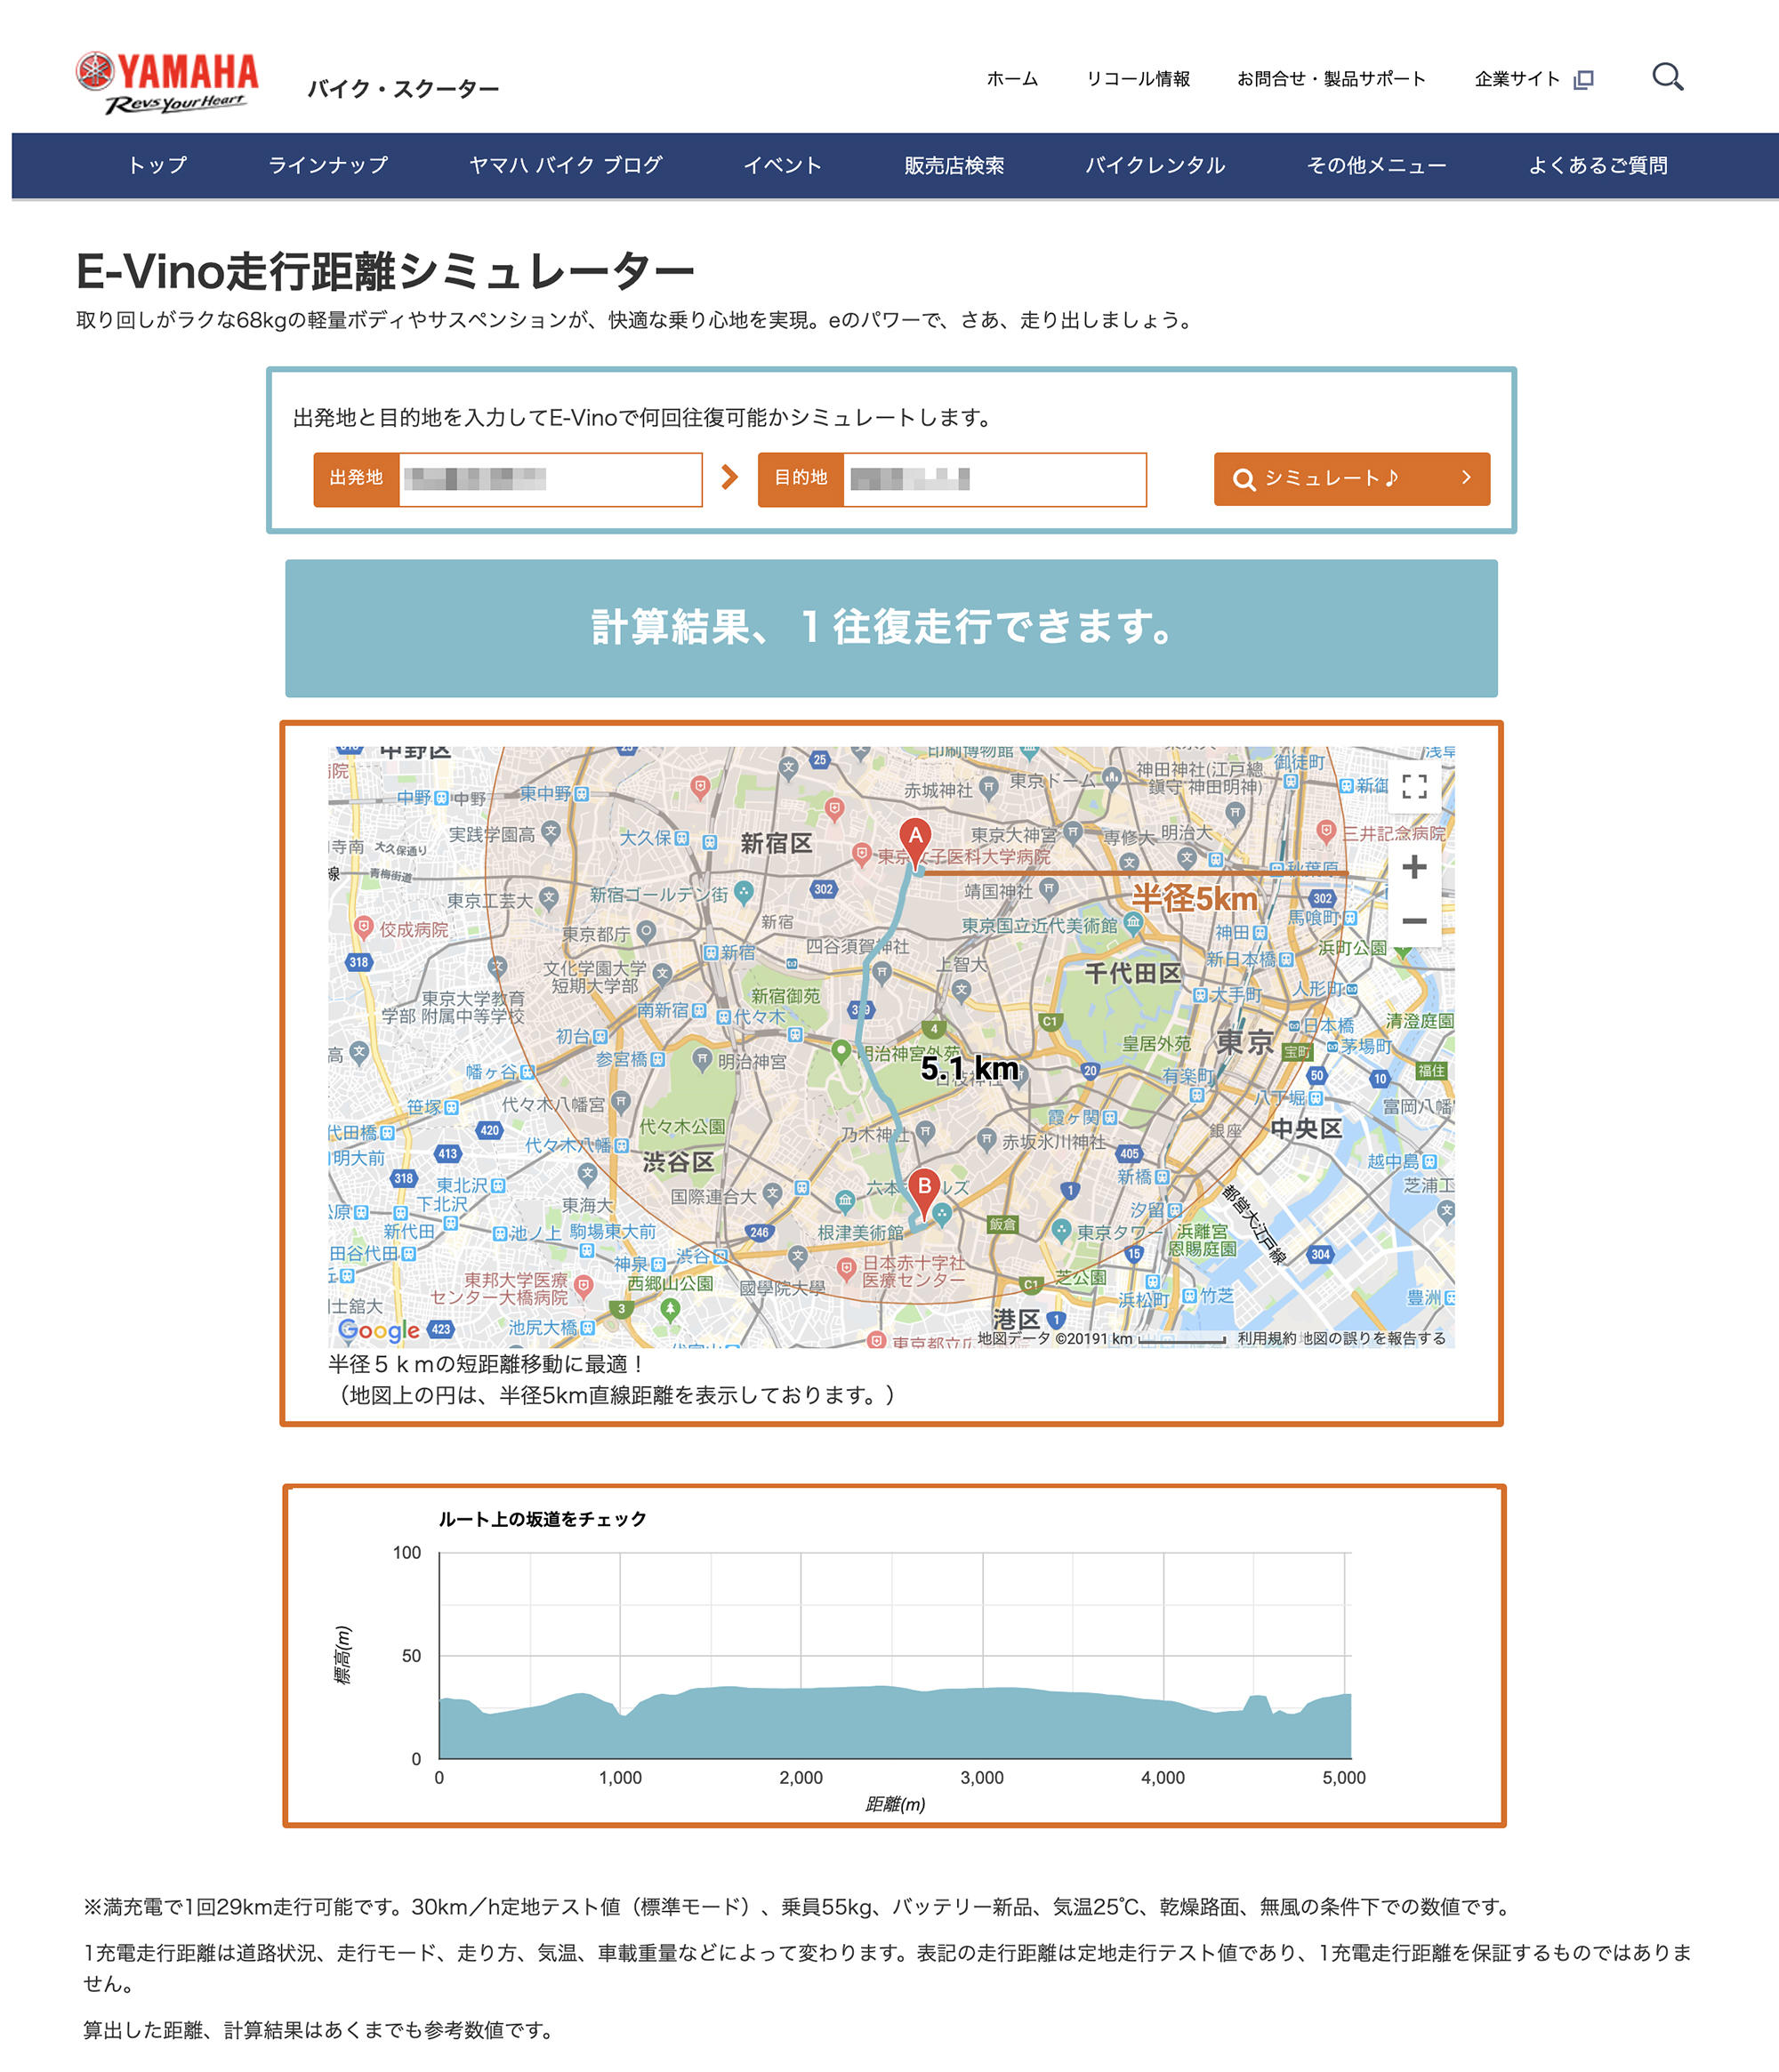
Task: Click the シミュレート button
Action: point(1351,479)
